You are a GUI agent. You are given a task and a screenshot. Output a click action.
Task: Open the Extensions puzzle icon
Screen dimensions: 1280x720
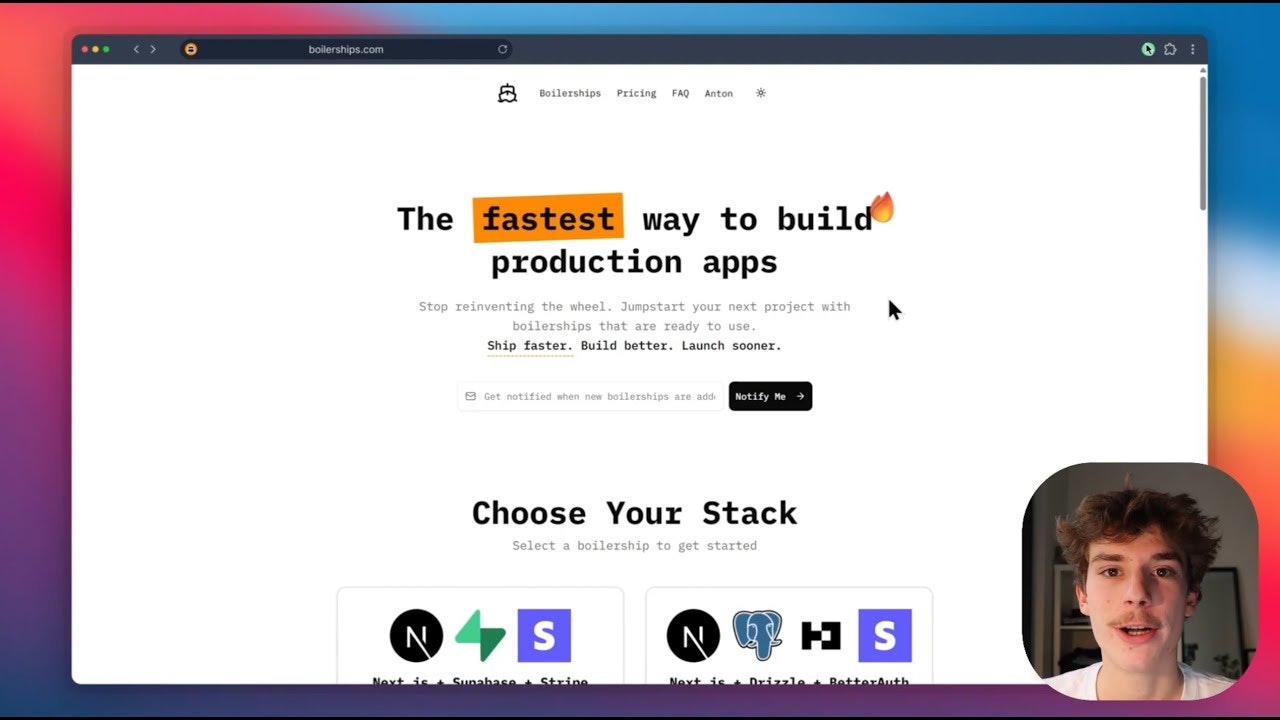[1170, 49]
